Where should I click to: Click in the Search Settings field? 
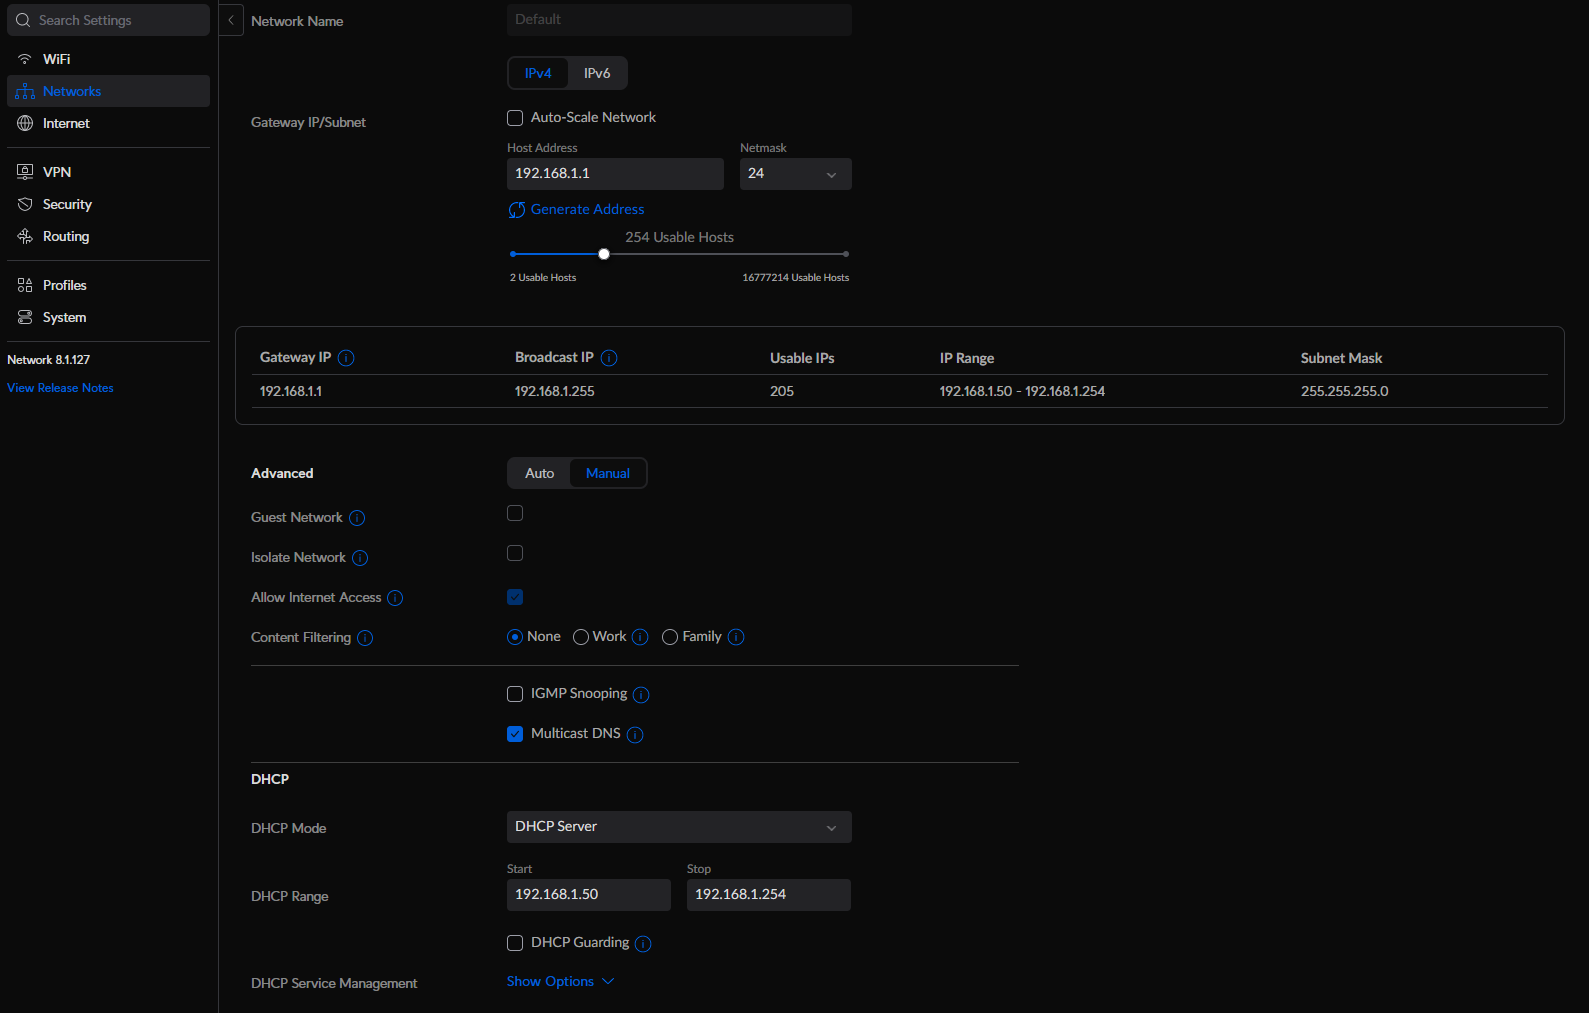tap(108, 20)
